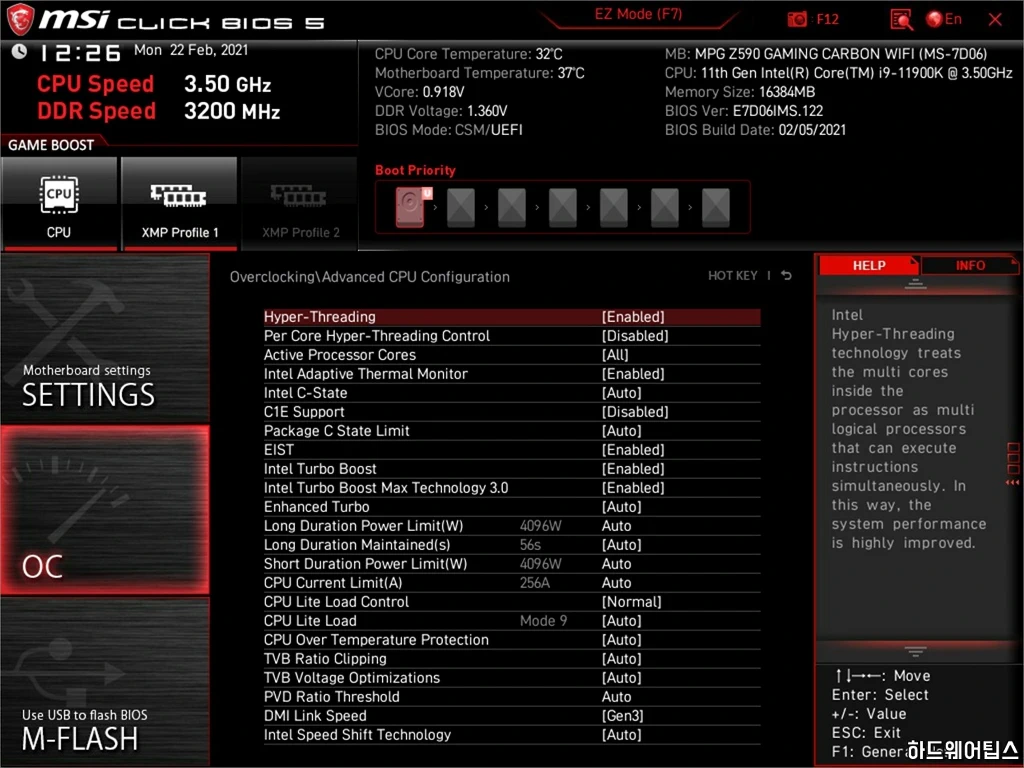The height and width of the screenshot is (768, 1024).
Task: Click the clock time display
Action: (80, 52)
